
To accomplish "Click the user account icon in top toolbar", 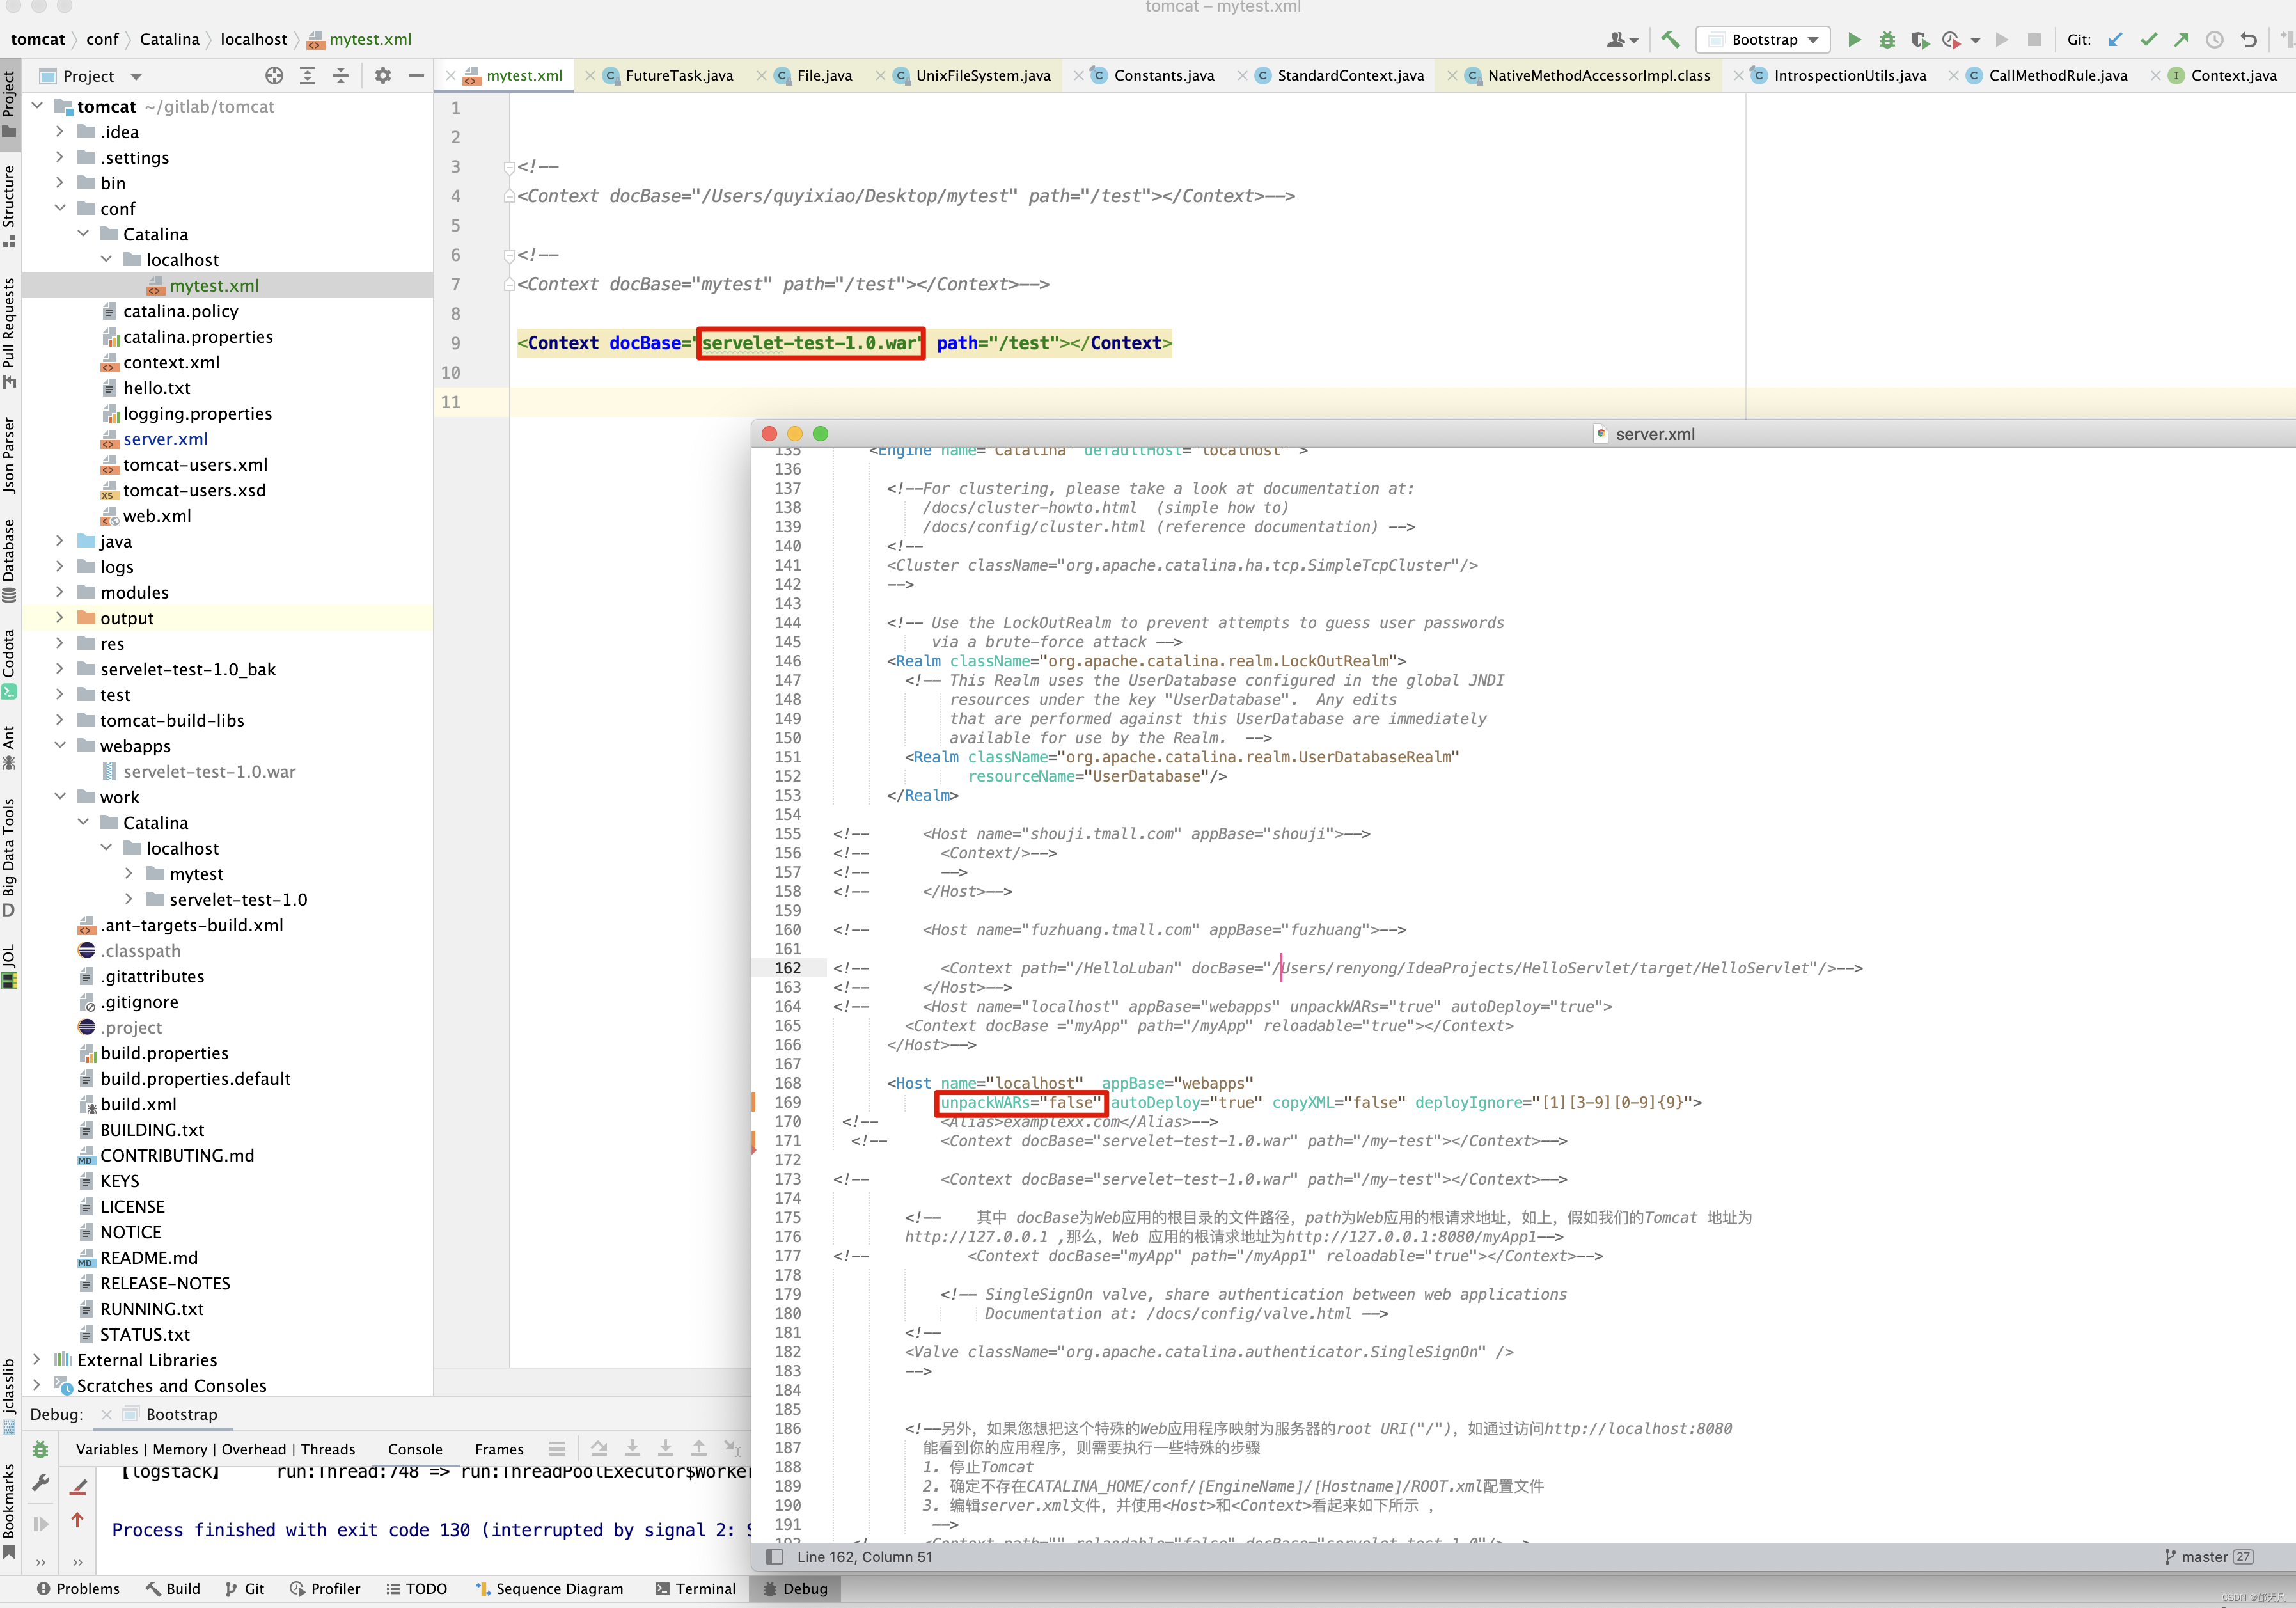I will pyautogui.click(x=1622, y=40).
